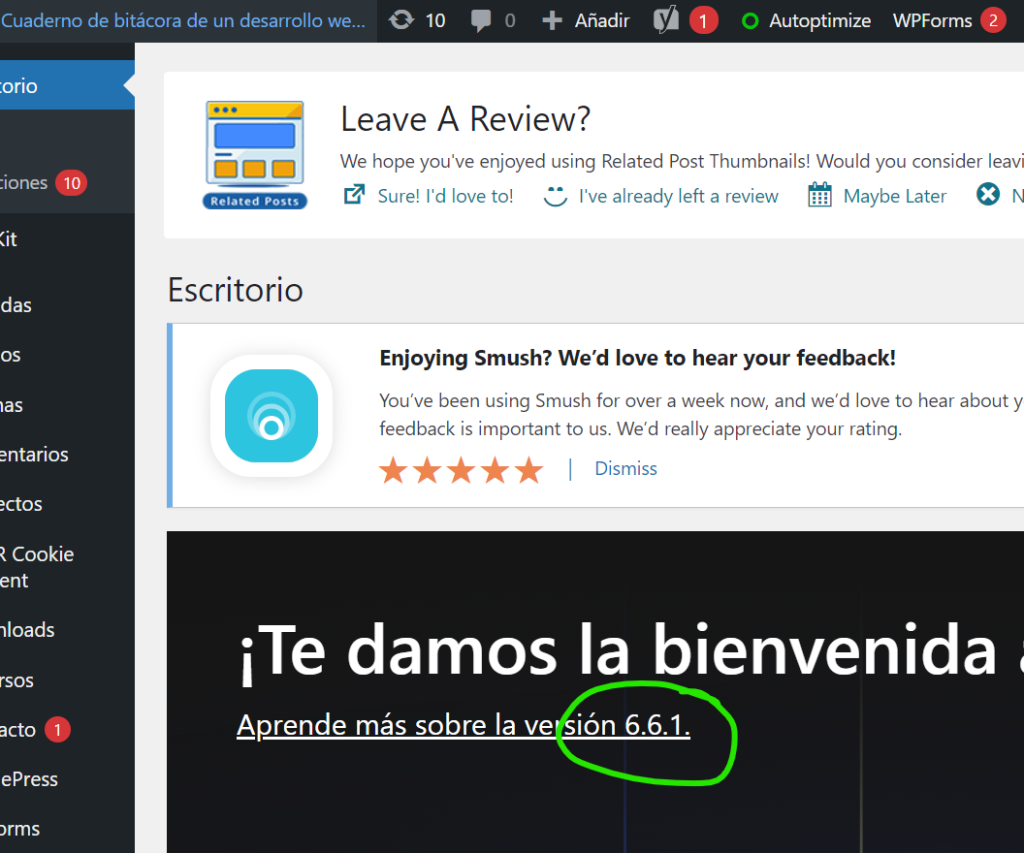
Task: Click Sure! I'd love to! link
Action: click(445, 196)
